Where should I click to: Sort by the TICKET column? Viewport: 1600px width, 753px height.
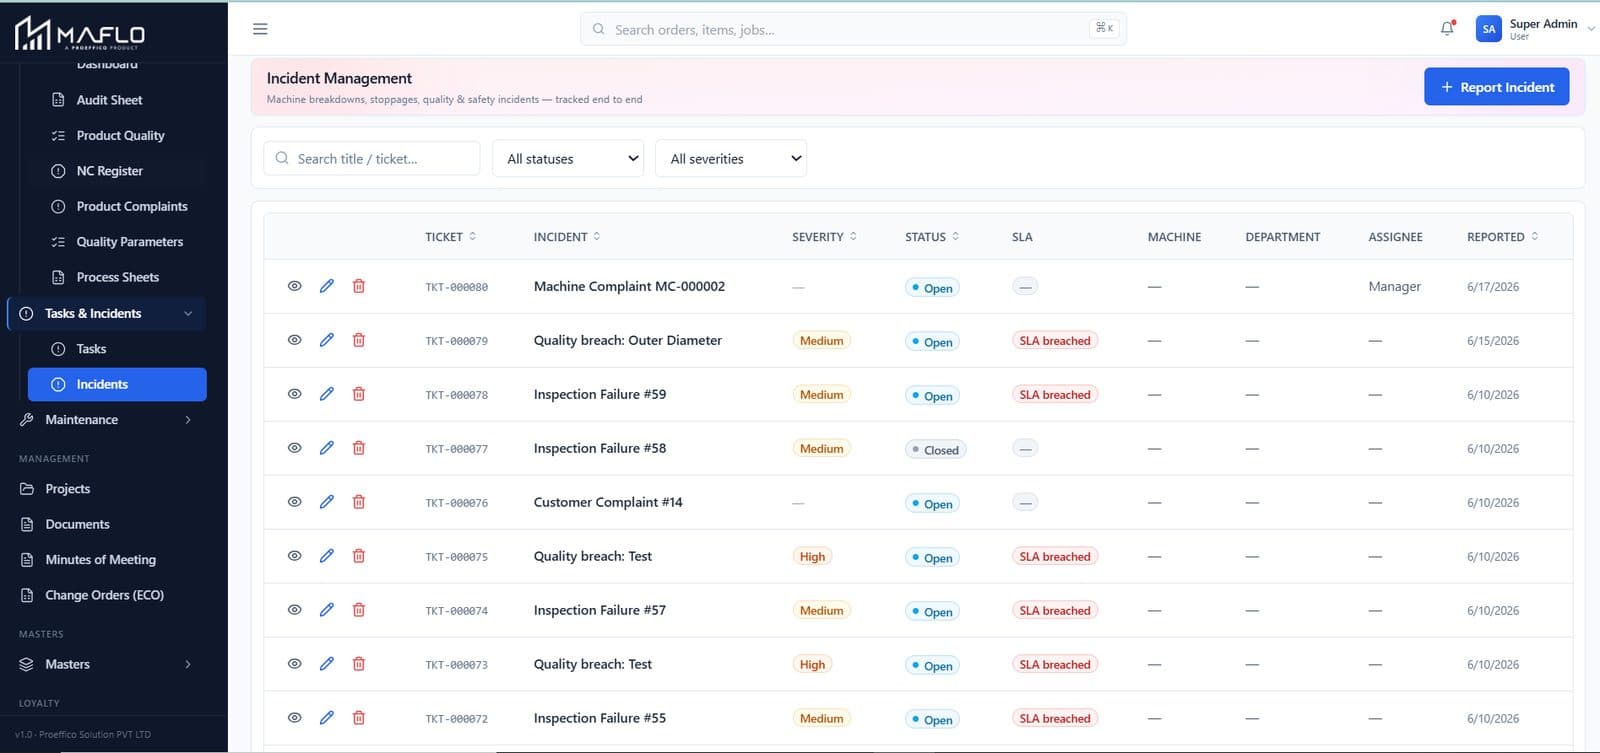pos(451,237)
